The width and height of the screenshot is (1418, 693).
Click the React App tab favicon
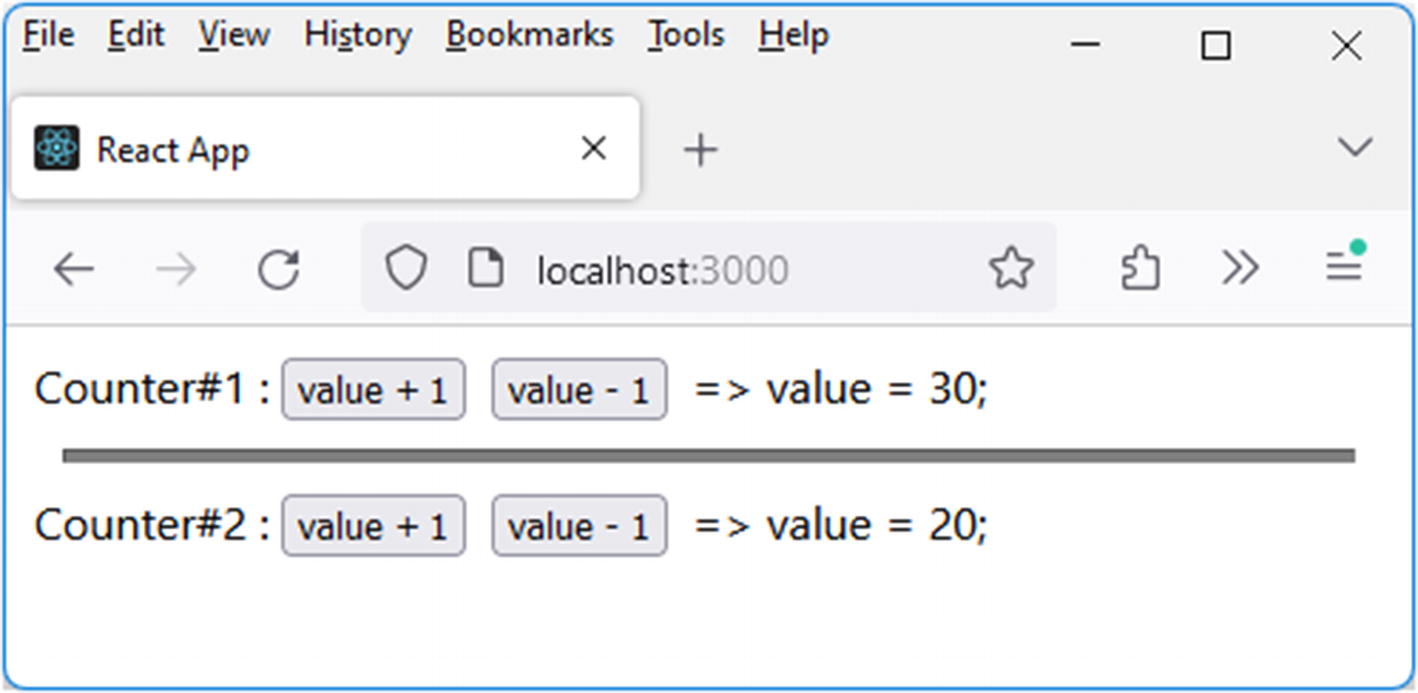click(x=57, y=149)
